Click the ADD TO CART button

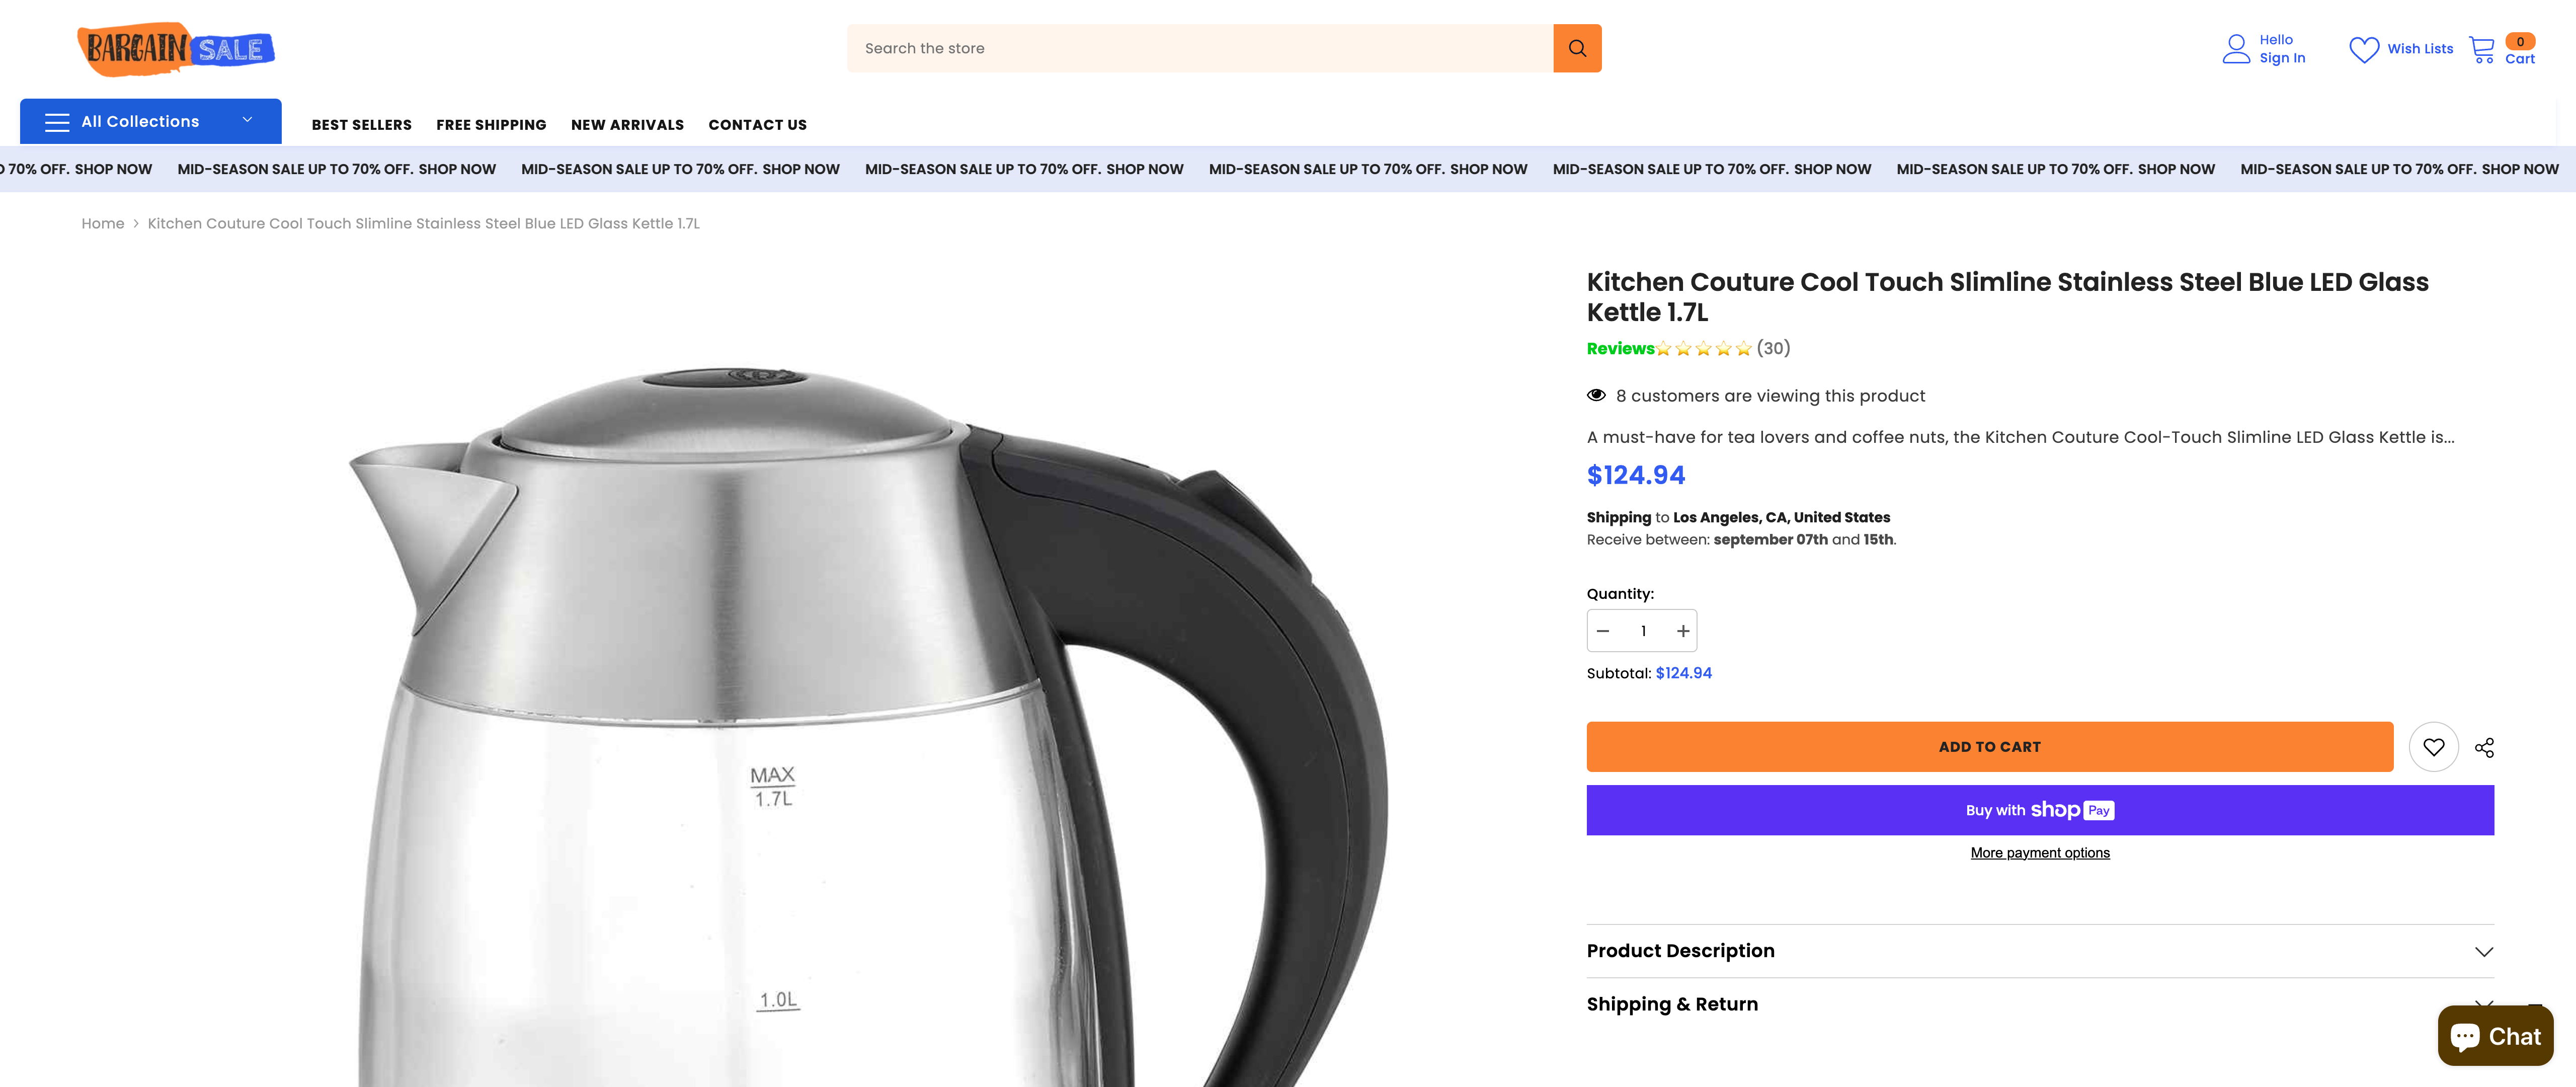1989,746
